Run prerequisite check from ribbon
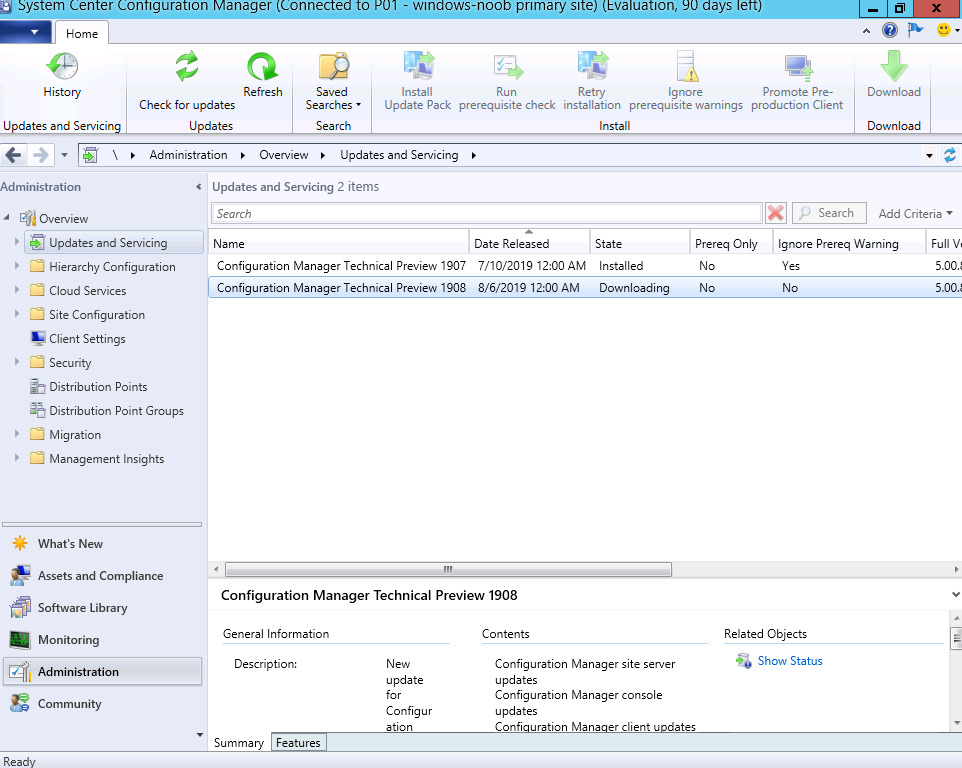The image size is (962, 768). [507, 81]
